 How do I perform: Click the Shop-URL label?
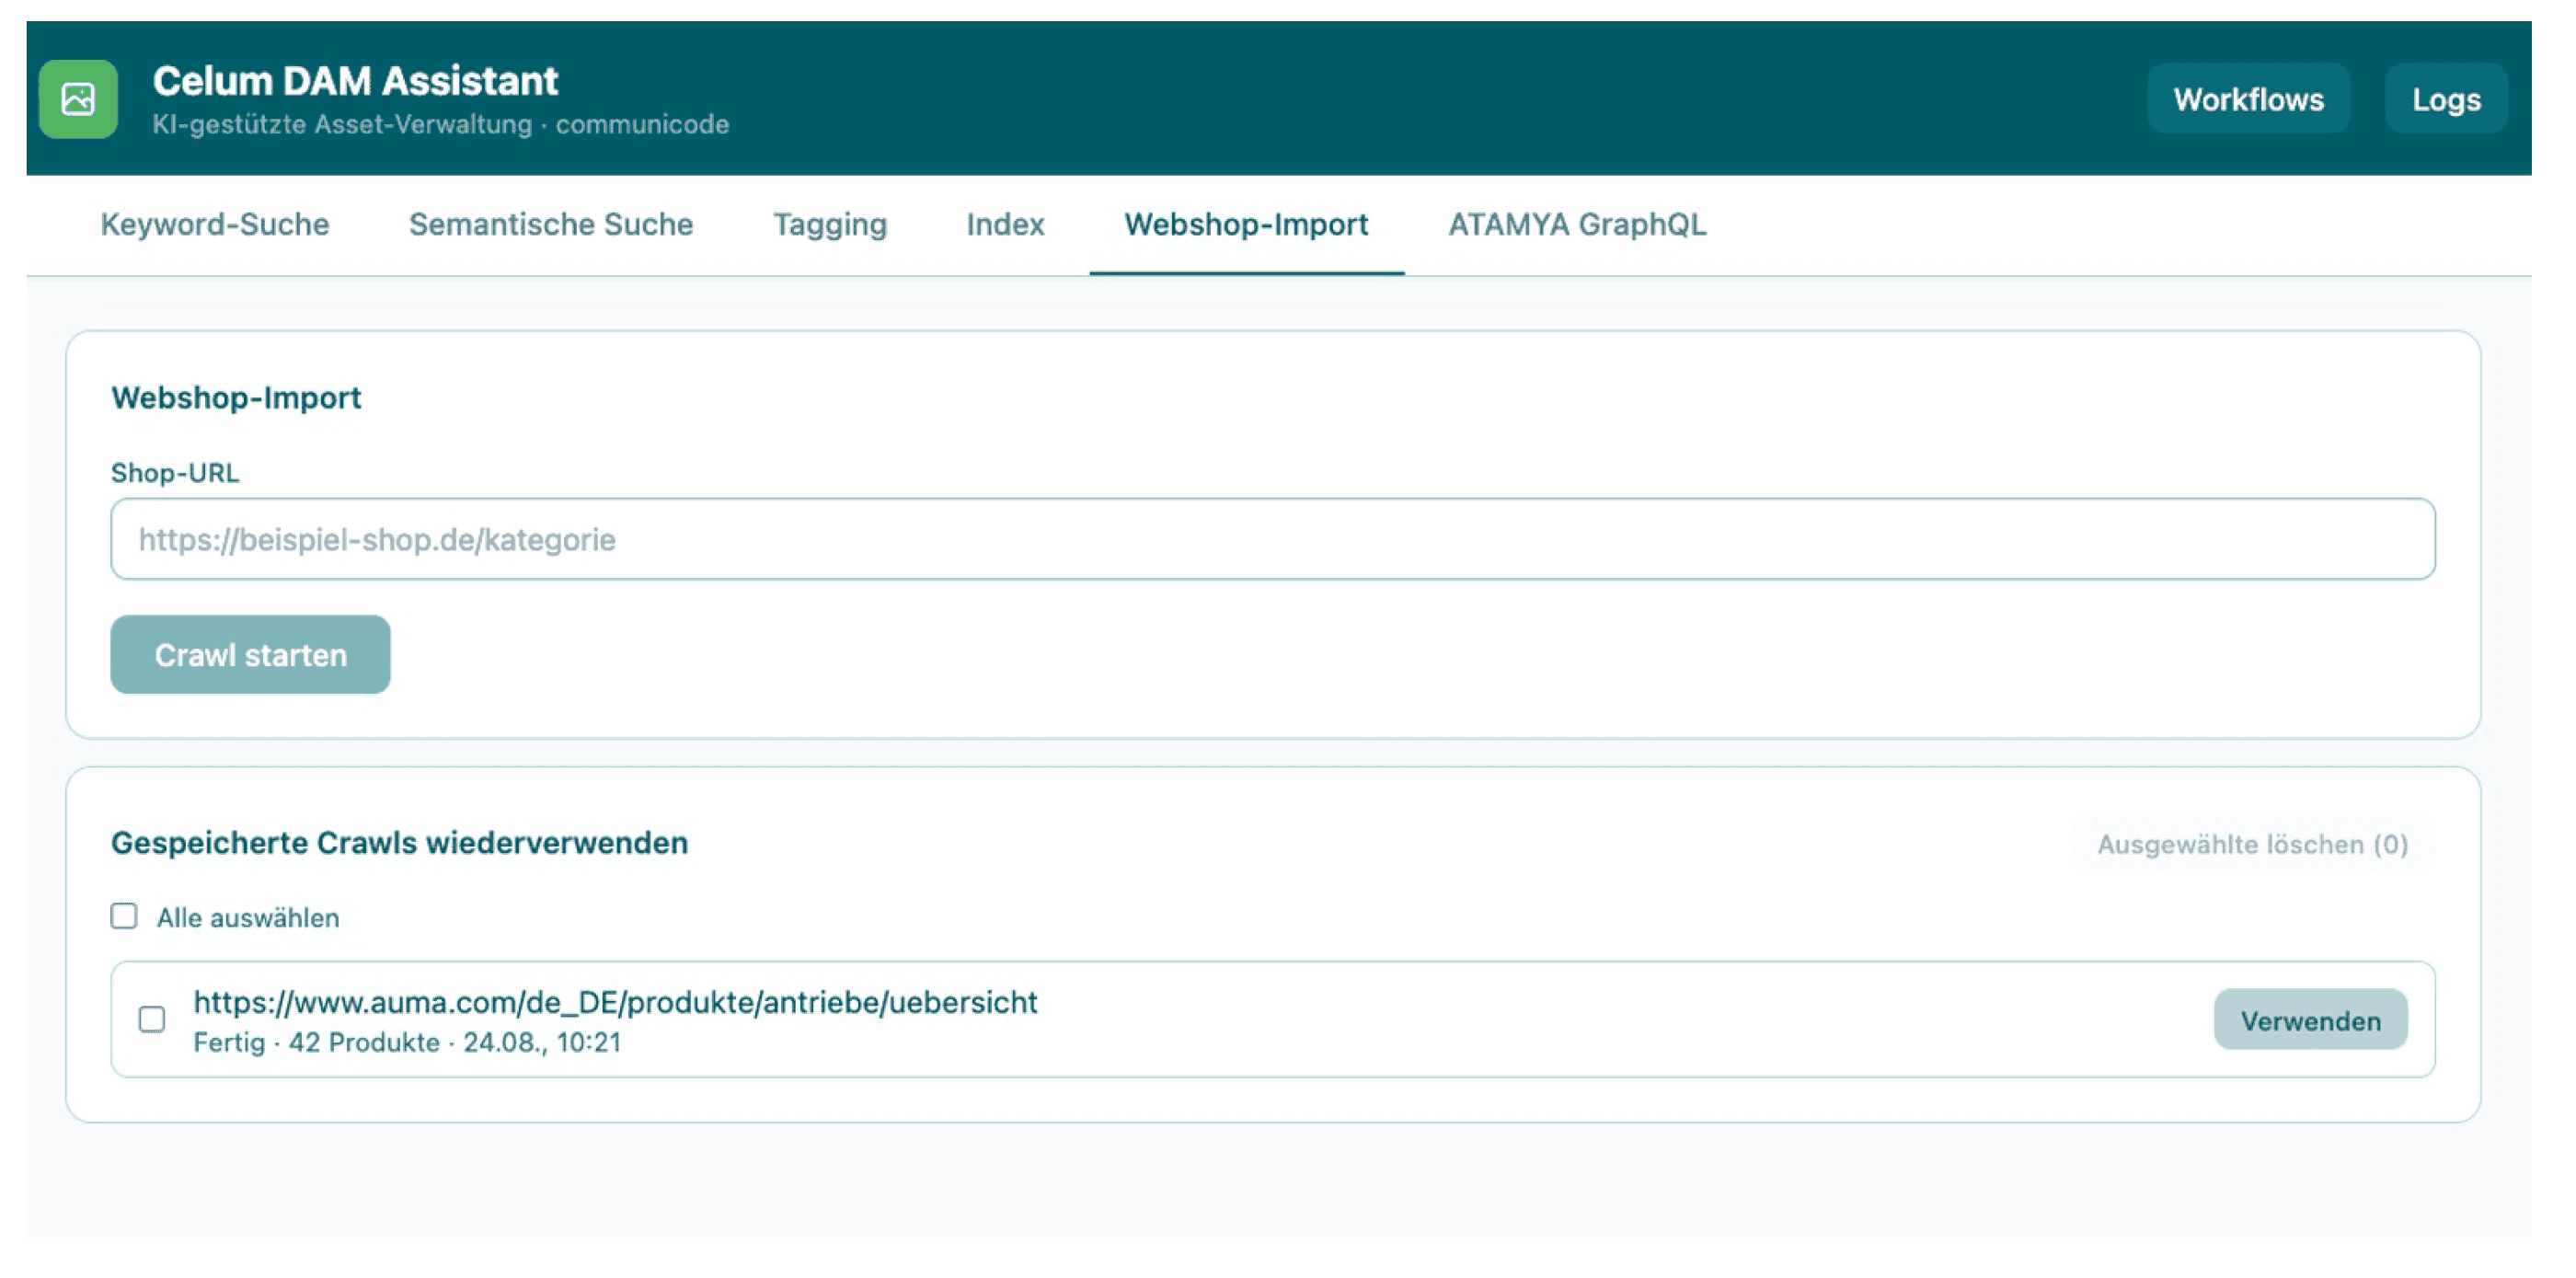175,472
